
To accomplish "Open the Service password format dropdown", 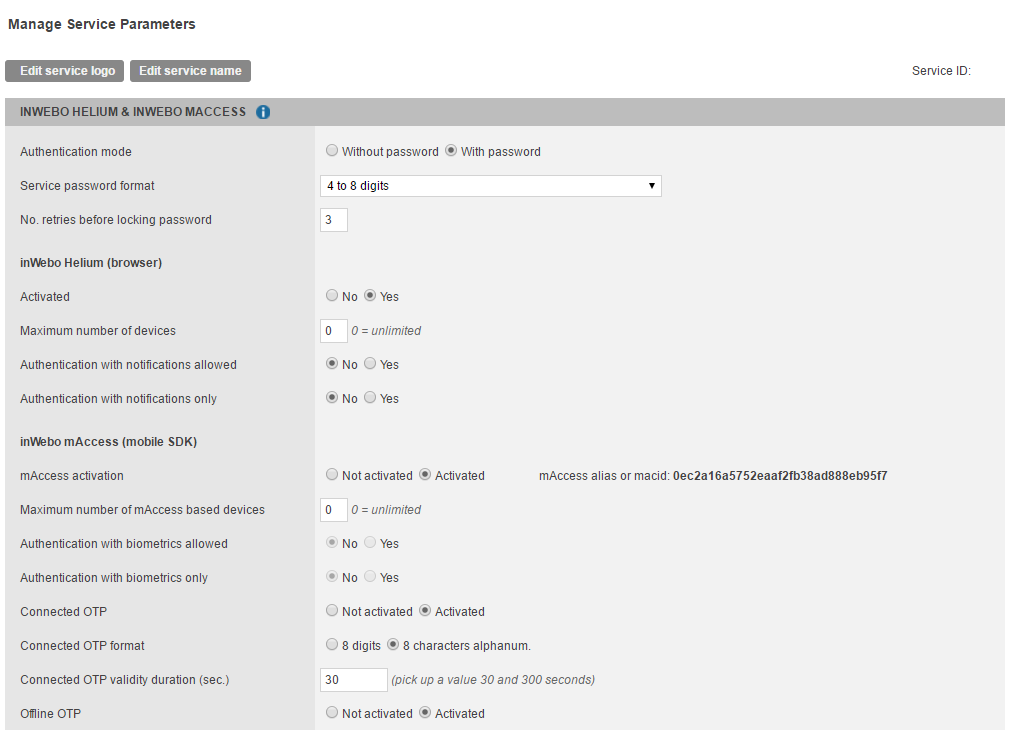I will 490,186.
